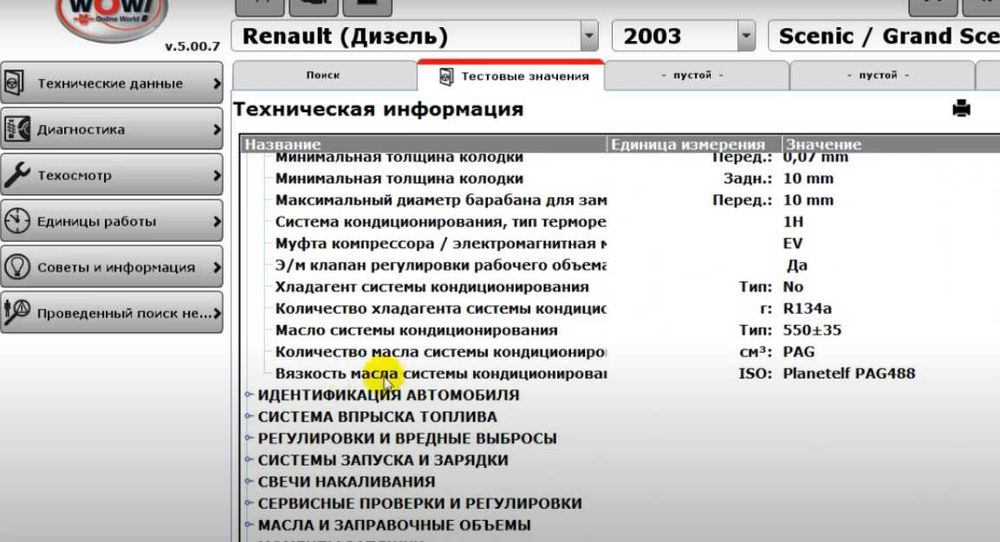Image resolution: width=1000 pixels, height=542 pixels.
Task: Expand РЕГУЛИРОВКИ И ВРЕДНЫЕ ВЫБРОСЫ node
Action: coord(249,438)
